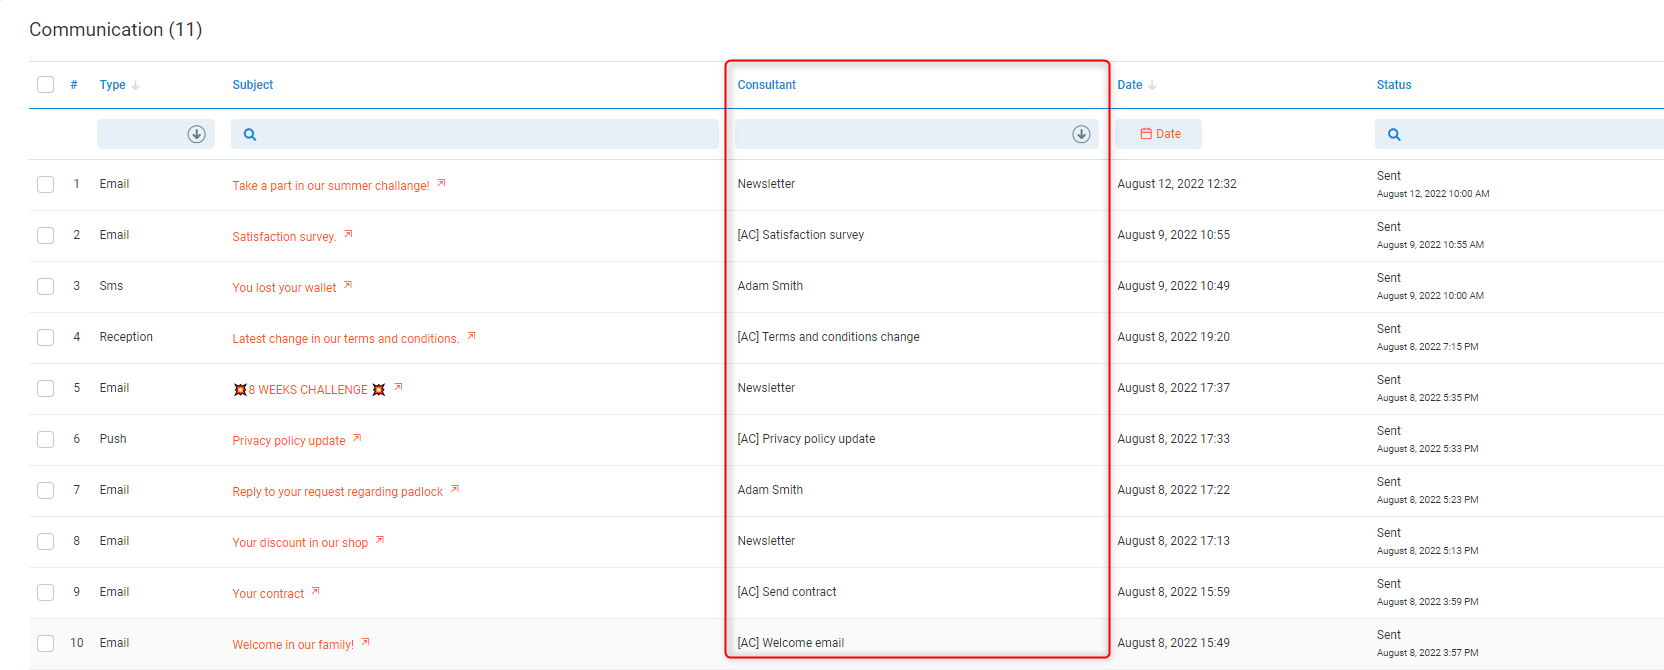This screenshot has height=670, width=1664.
Task: Open the Consultant filter dropdown
Action: coord(1081,134)
